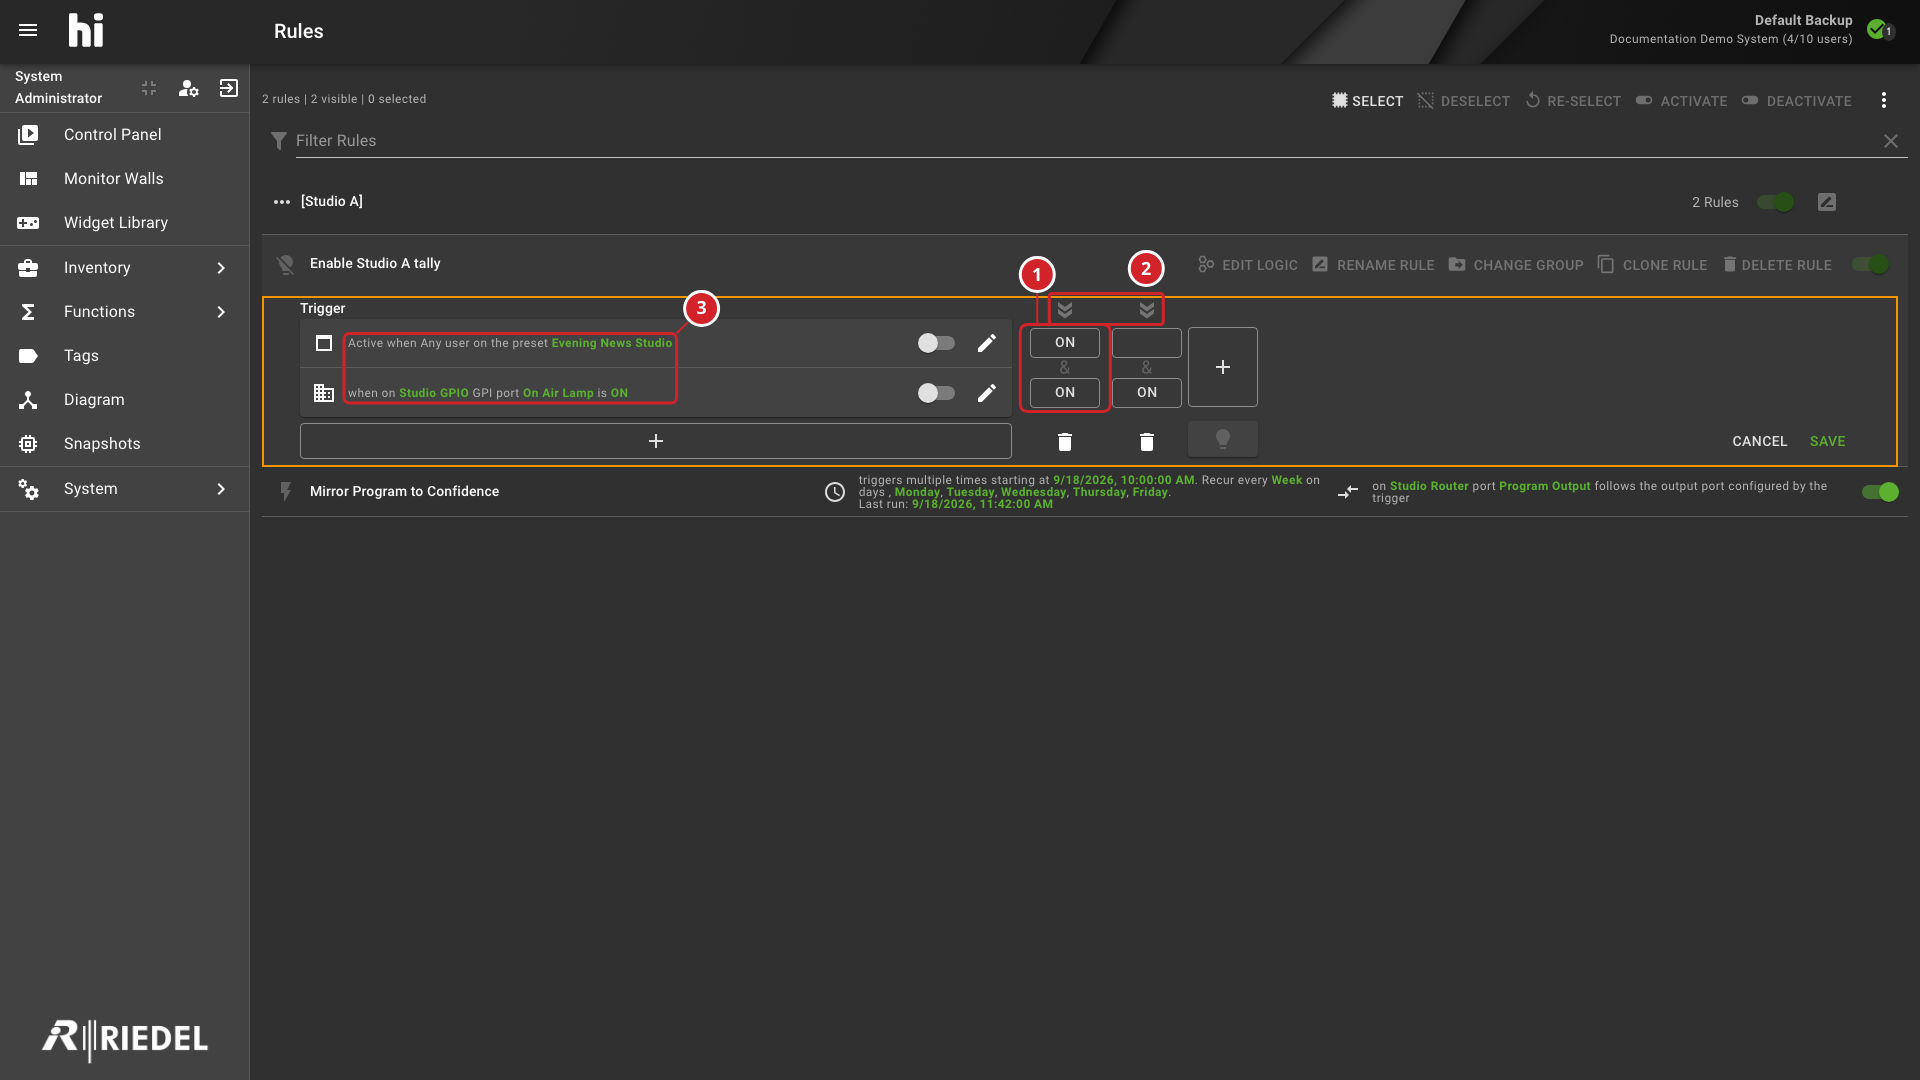Expand the second column double chevron
This screenshot has width=1920, height=1080.
(x=1147, y=310)
